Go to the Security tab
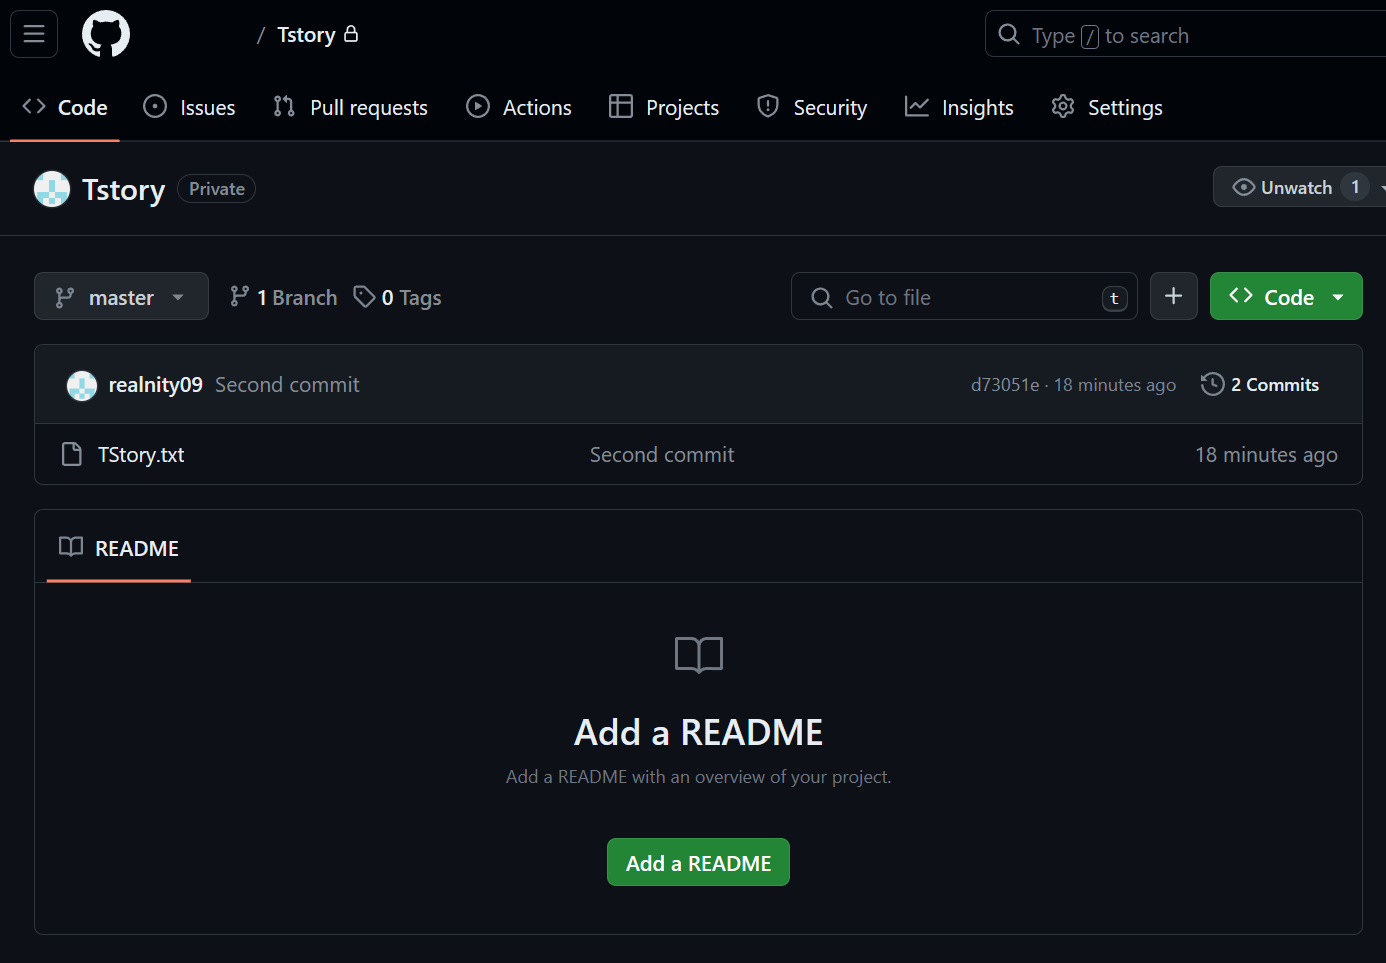The image size is (1386, 963). pyautogui.click(x=812, y=107)
